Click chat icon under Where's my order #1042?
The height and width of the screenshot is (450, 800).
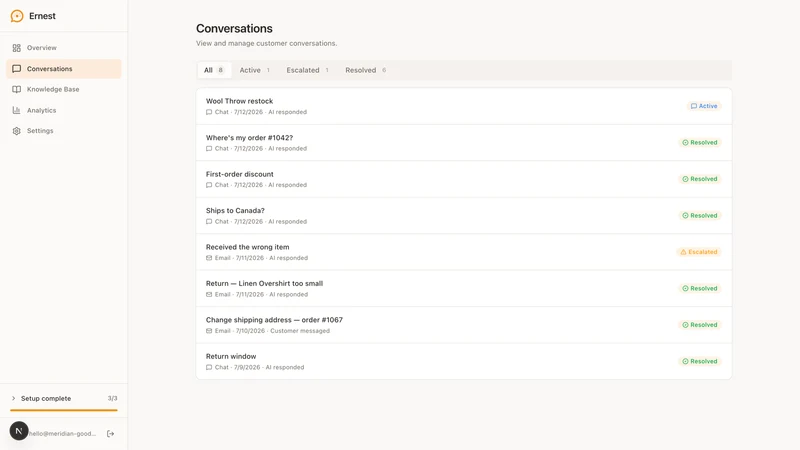pos(209,148)
